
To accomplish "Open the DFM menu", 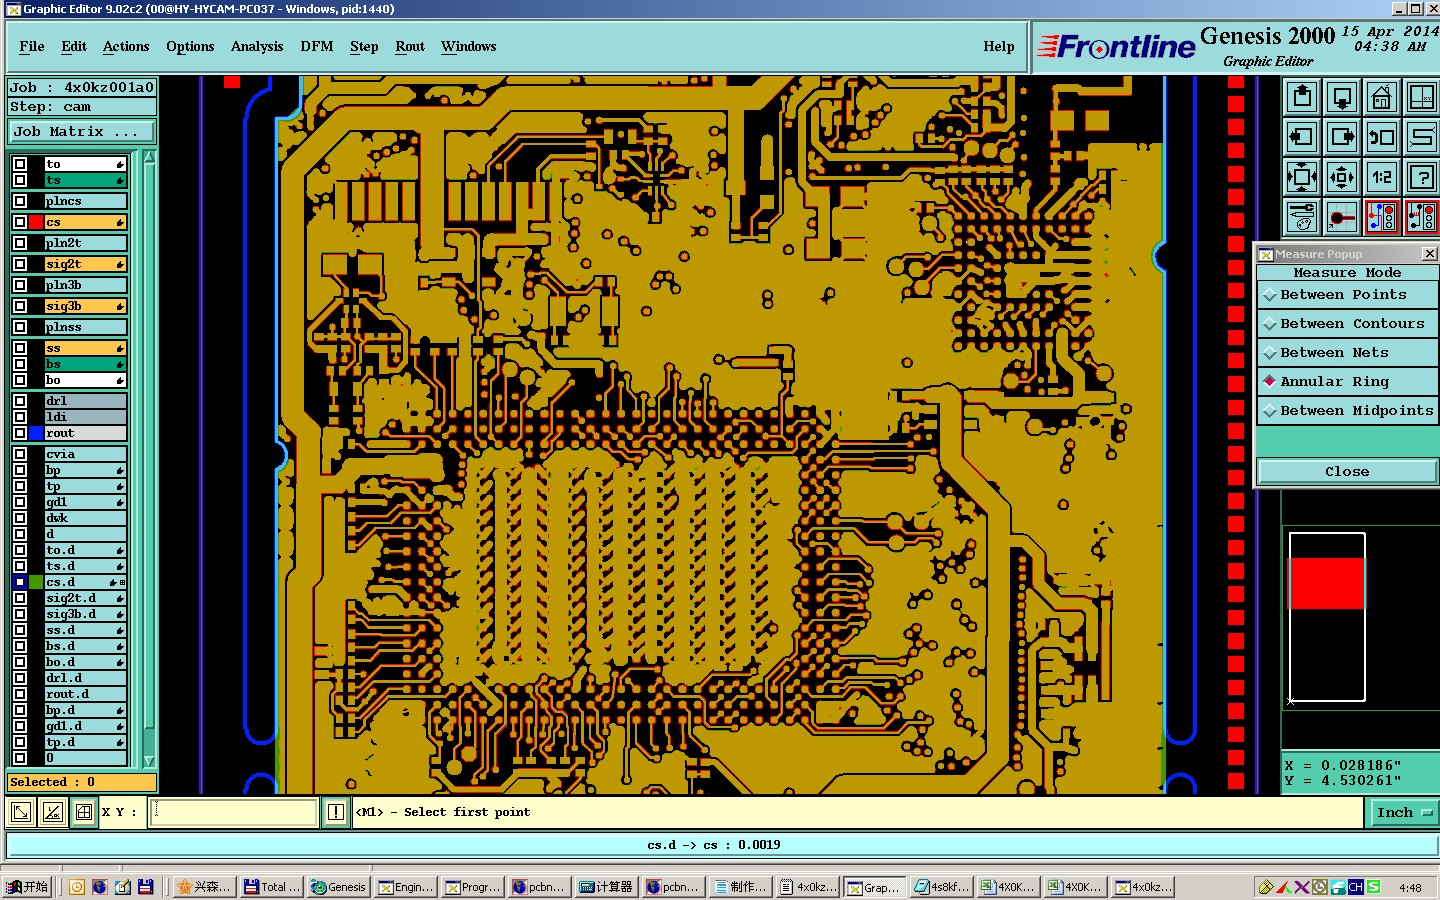I will click(317, 46).
